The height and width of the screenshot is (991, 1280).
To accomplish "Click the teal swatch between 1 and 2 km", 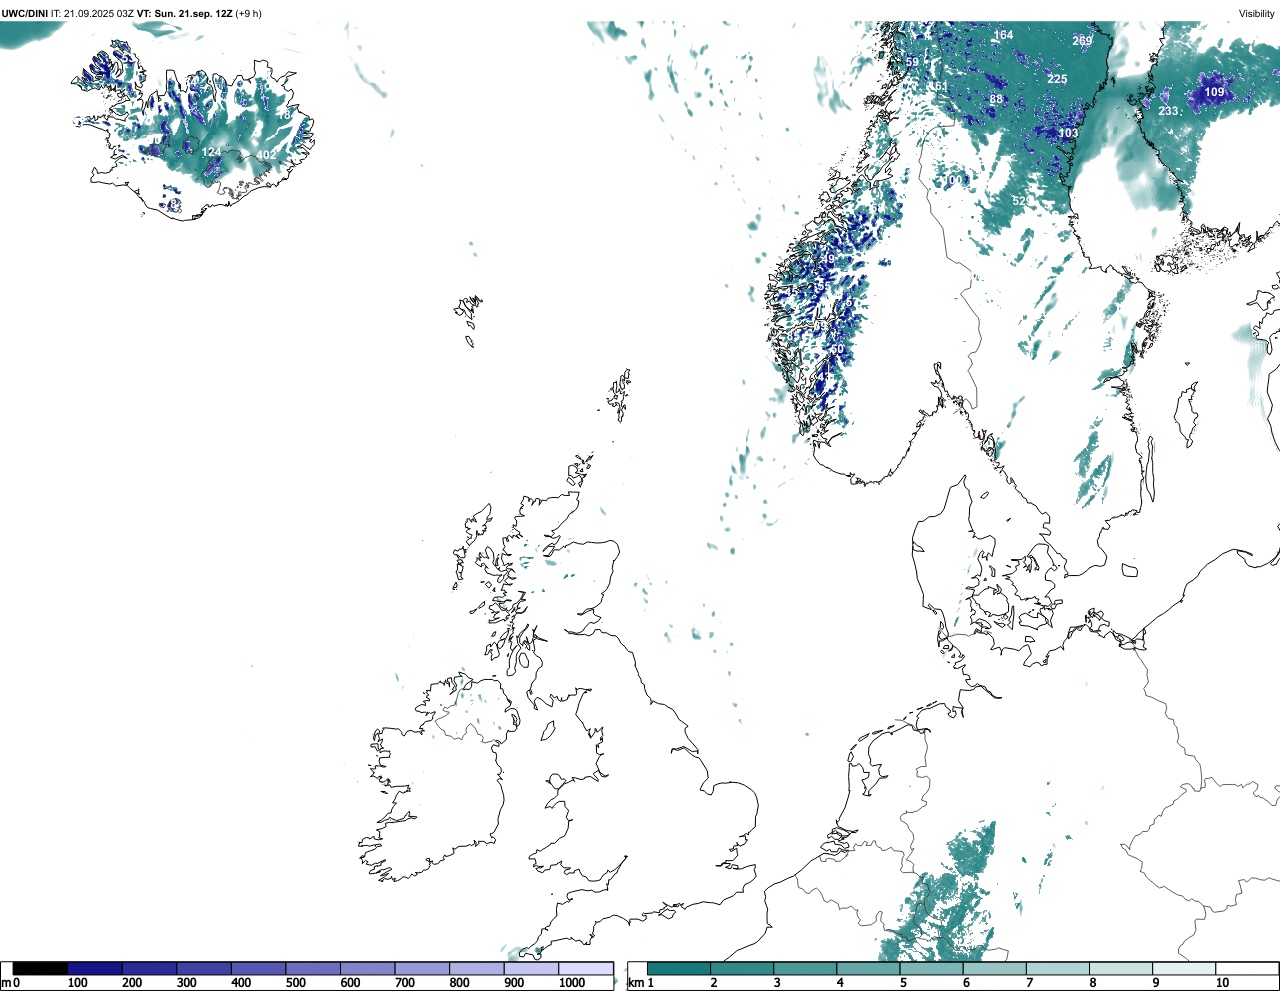I will [679, 969].
